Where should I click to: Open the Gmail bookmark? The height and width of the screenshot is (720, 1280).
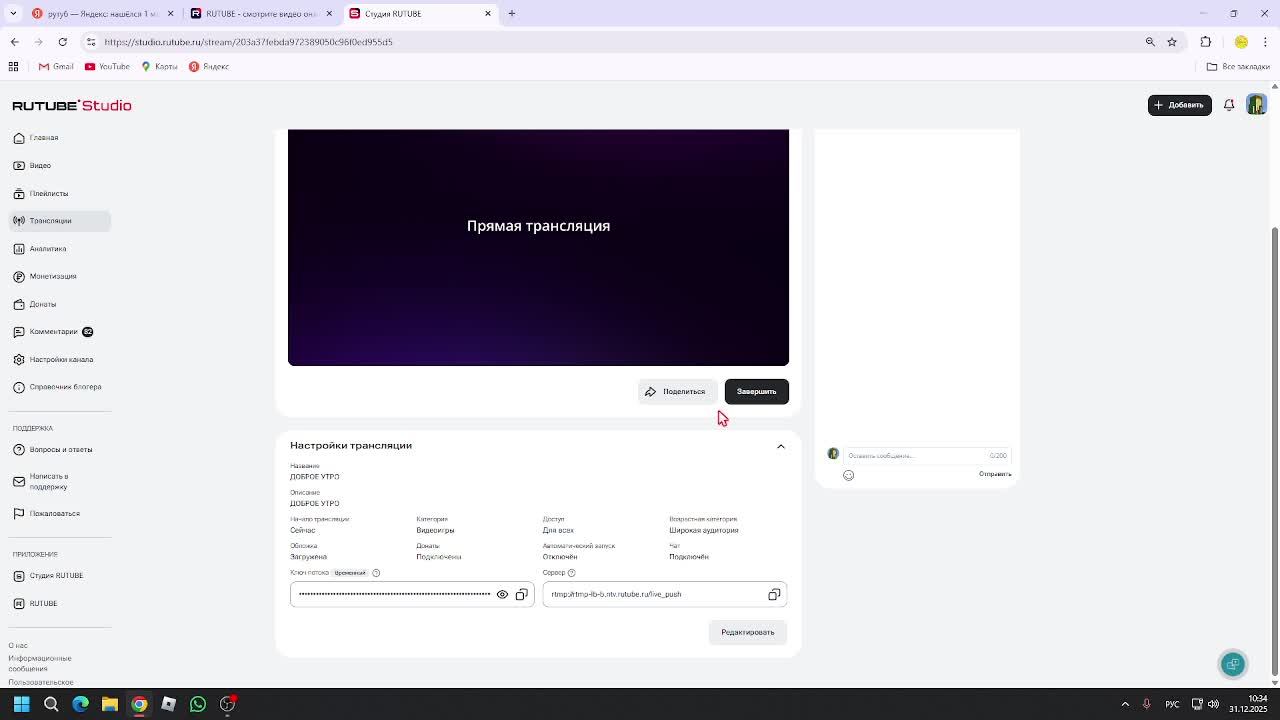[x=56, y=67]
